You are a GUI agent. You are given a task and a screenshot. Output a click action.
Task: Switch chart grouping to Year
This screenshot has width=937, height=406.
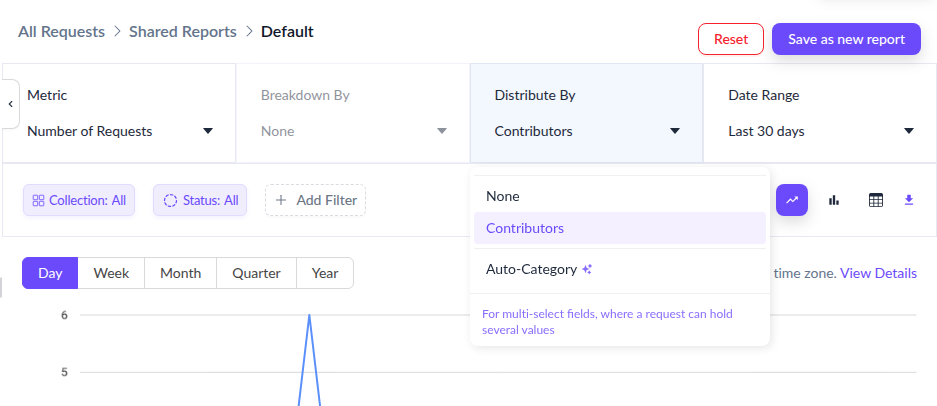tap(325, 273)
